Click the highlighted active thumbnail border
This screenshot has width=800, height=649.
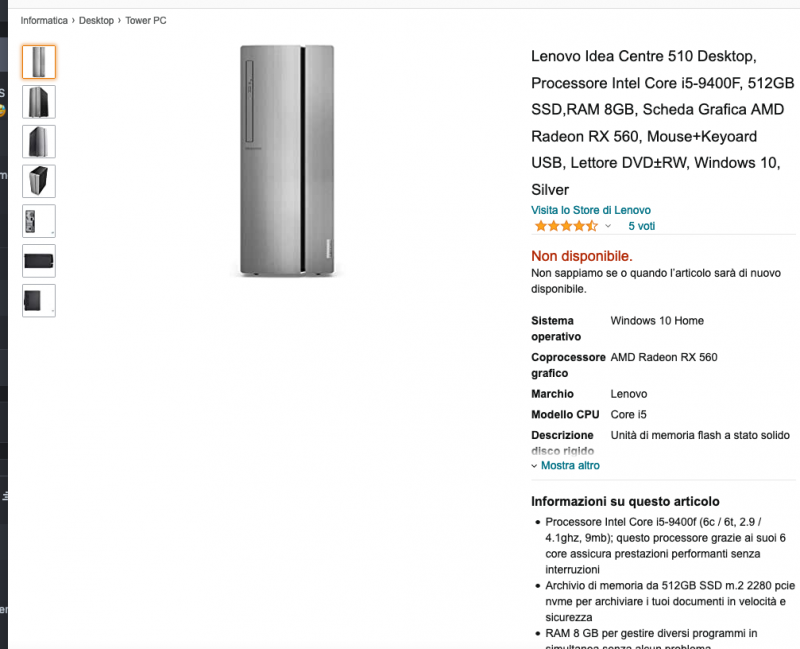pyautogui.click(x=38, y=62)
